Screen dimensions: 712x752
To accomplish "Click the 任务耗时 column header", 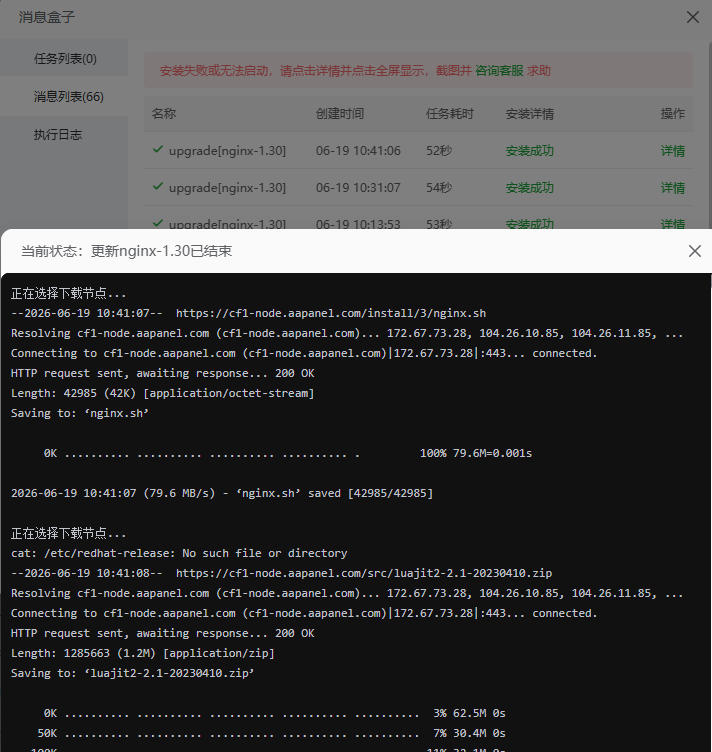I will 449,114.
